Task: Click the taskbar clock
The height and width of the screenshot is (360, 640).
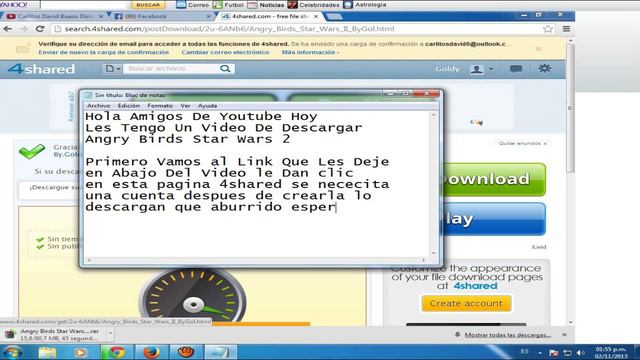Action: pyautogui.click(x=611, y=352)
